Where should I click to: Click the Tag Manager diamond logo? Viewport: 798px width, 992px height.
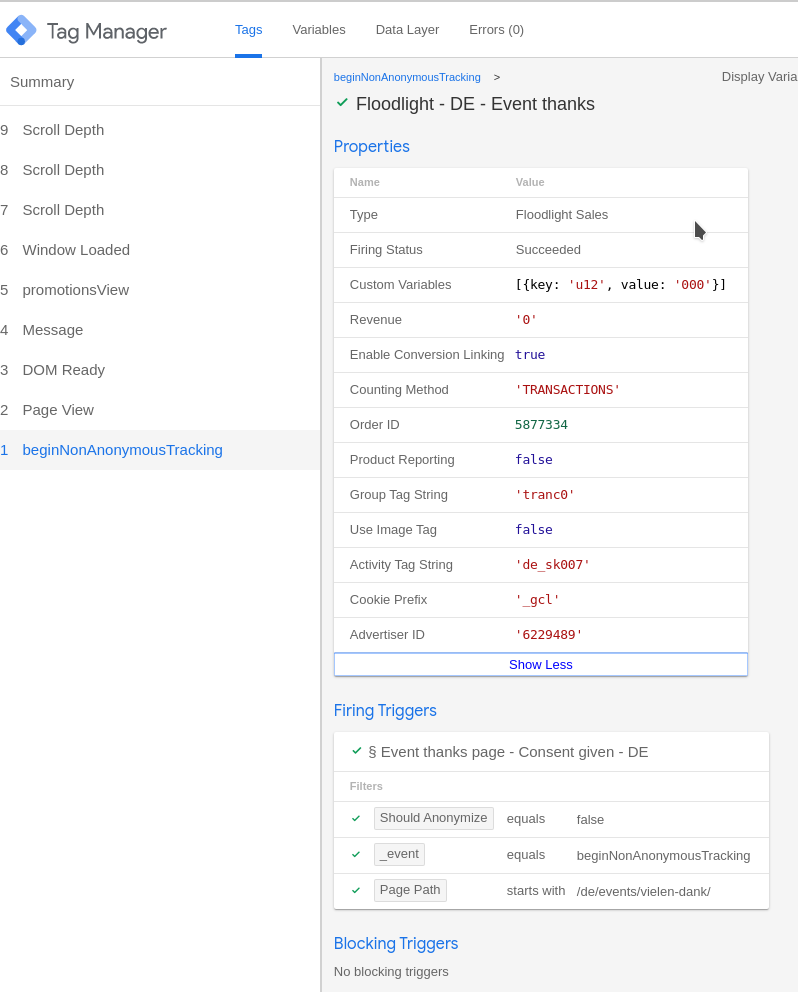point(22,30)
